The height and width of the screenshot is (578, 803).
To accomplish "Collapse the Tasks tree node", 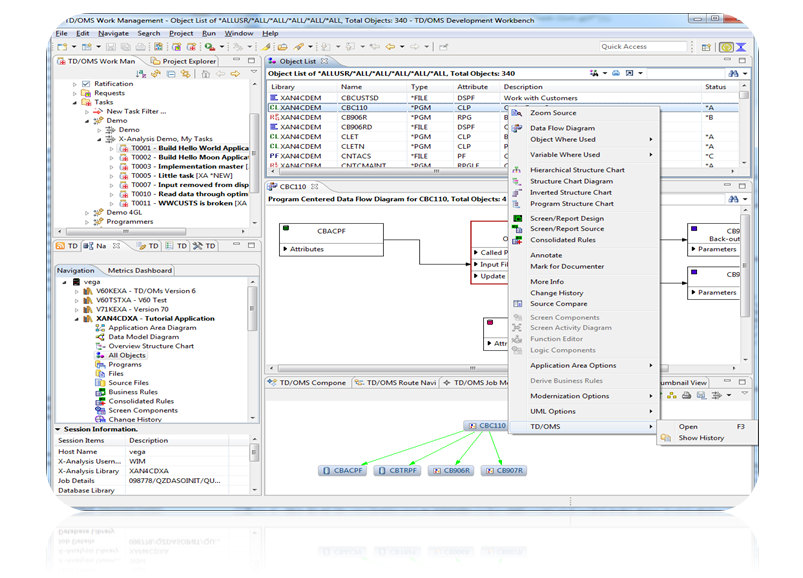I will click(x=75, y=102).
